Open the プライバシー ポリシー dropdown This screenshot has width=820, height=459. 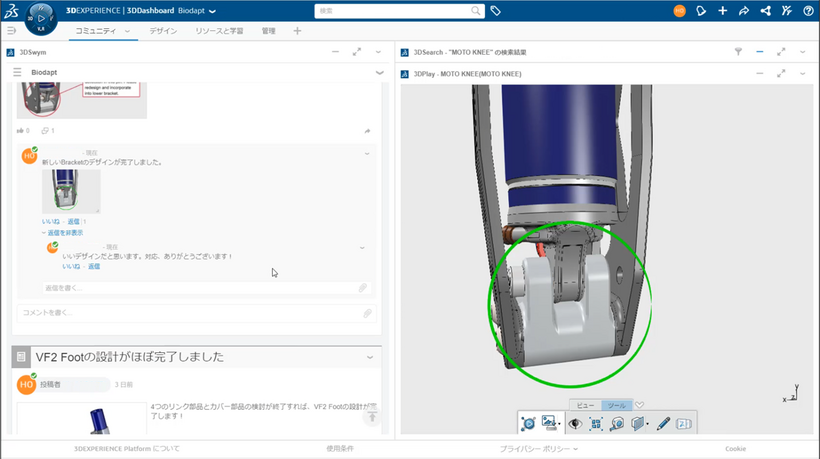(539, 449)
